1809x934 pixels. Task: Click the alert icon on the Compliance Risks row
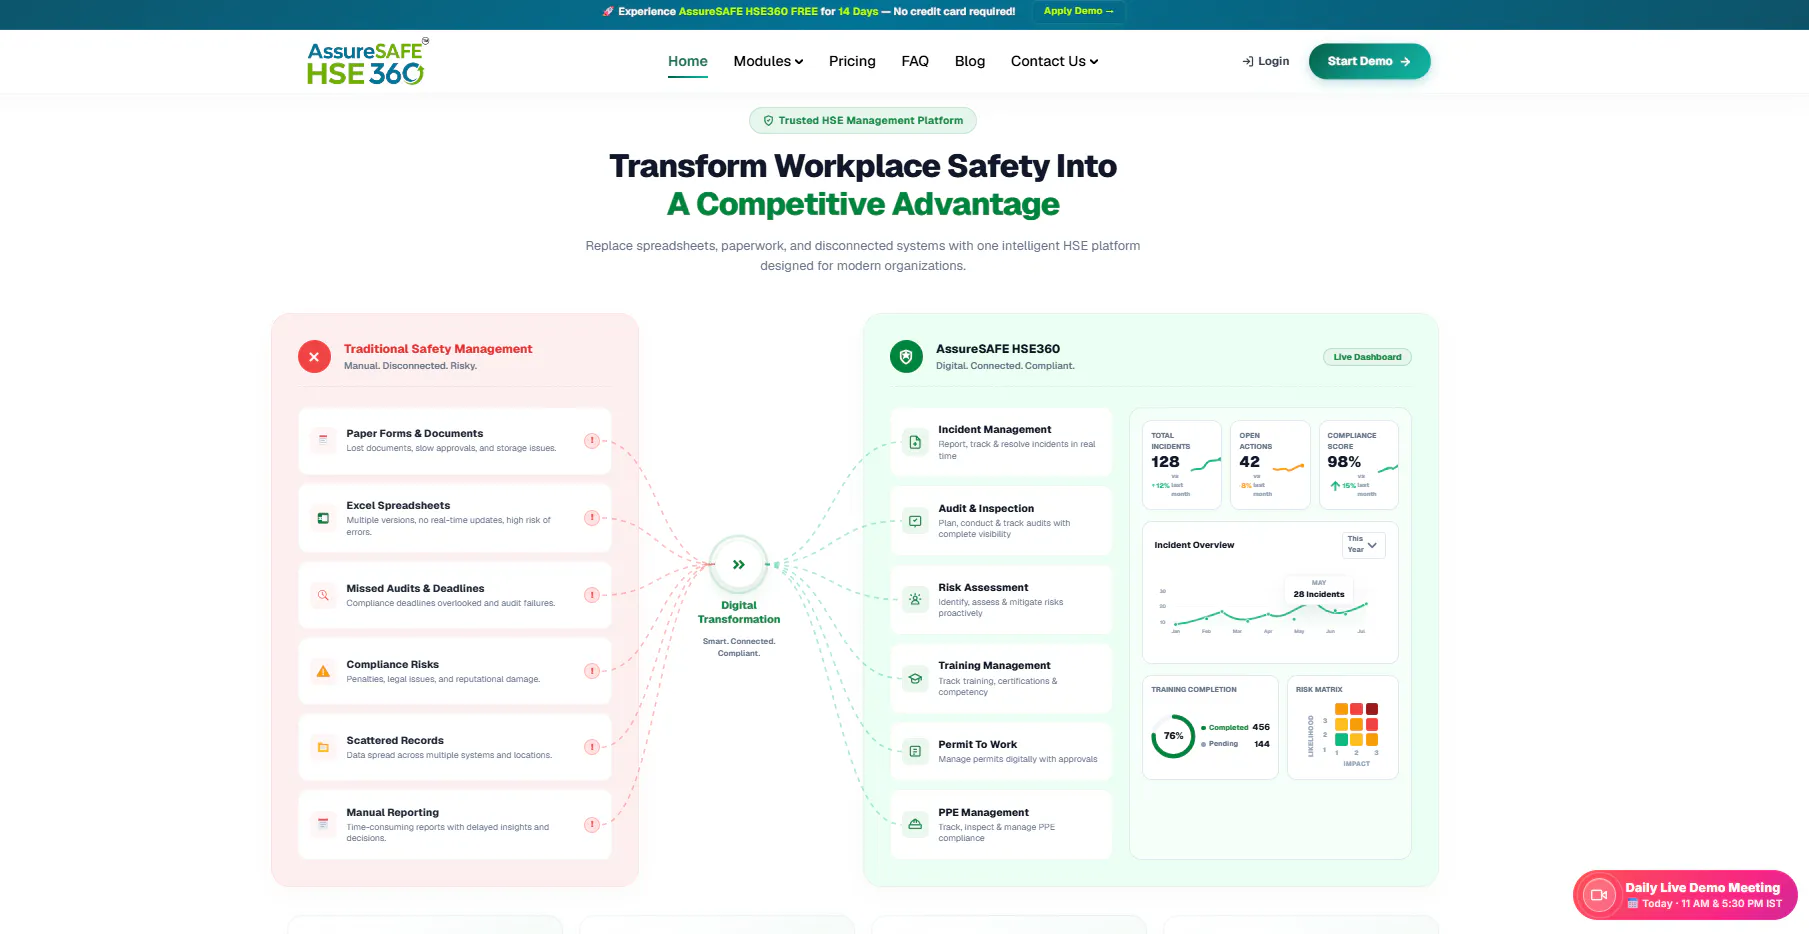click(x=592, y=671)
